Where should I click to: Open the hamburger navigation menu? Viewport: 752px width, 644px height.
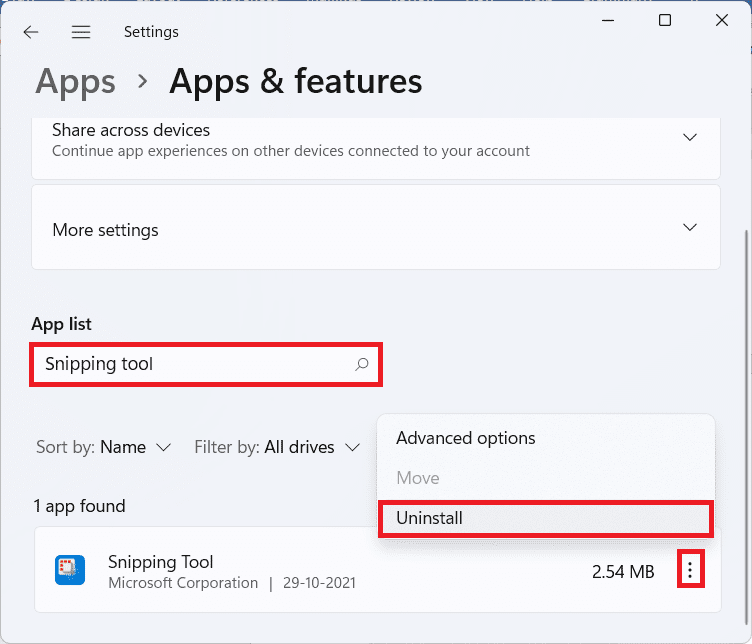tap(81, 32)
